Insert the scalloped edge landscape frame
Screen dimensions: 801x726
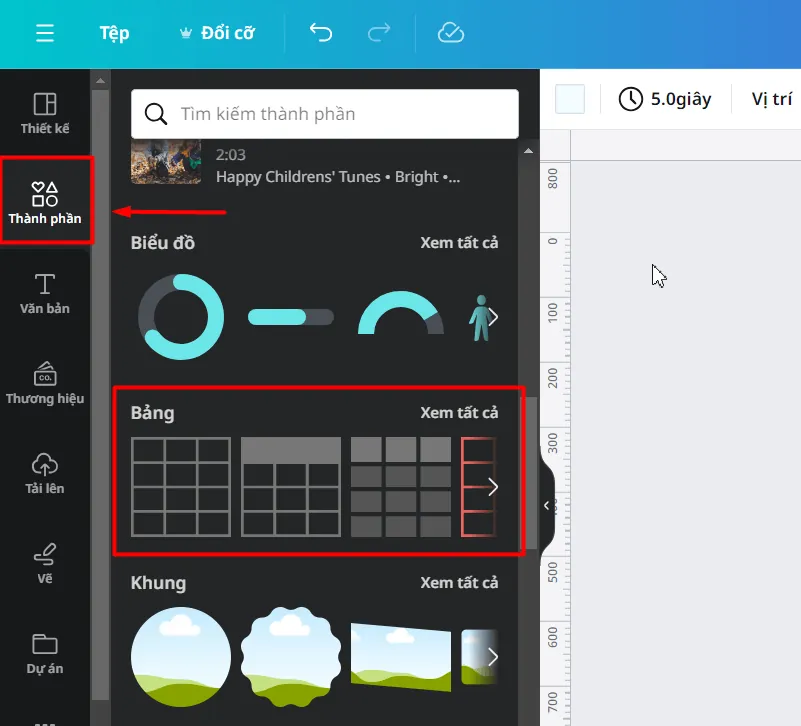[291, 657]
